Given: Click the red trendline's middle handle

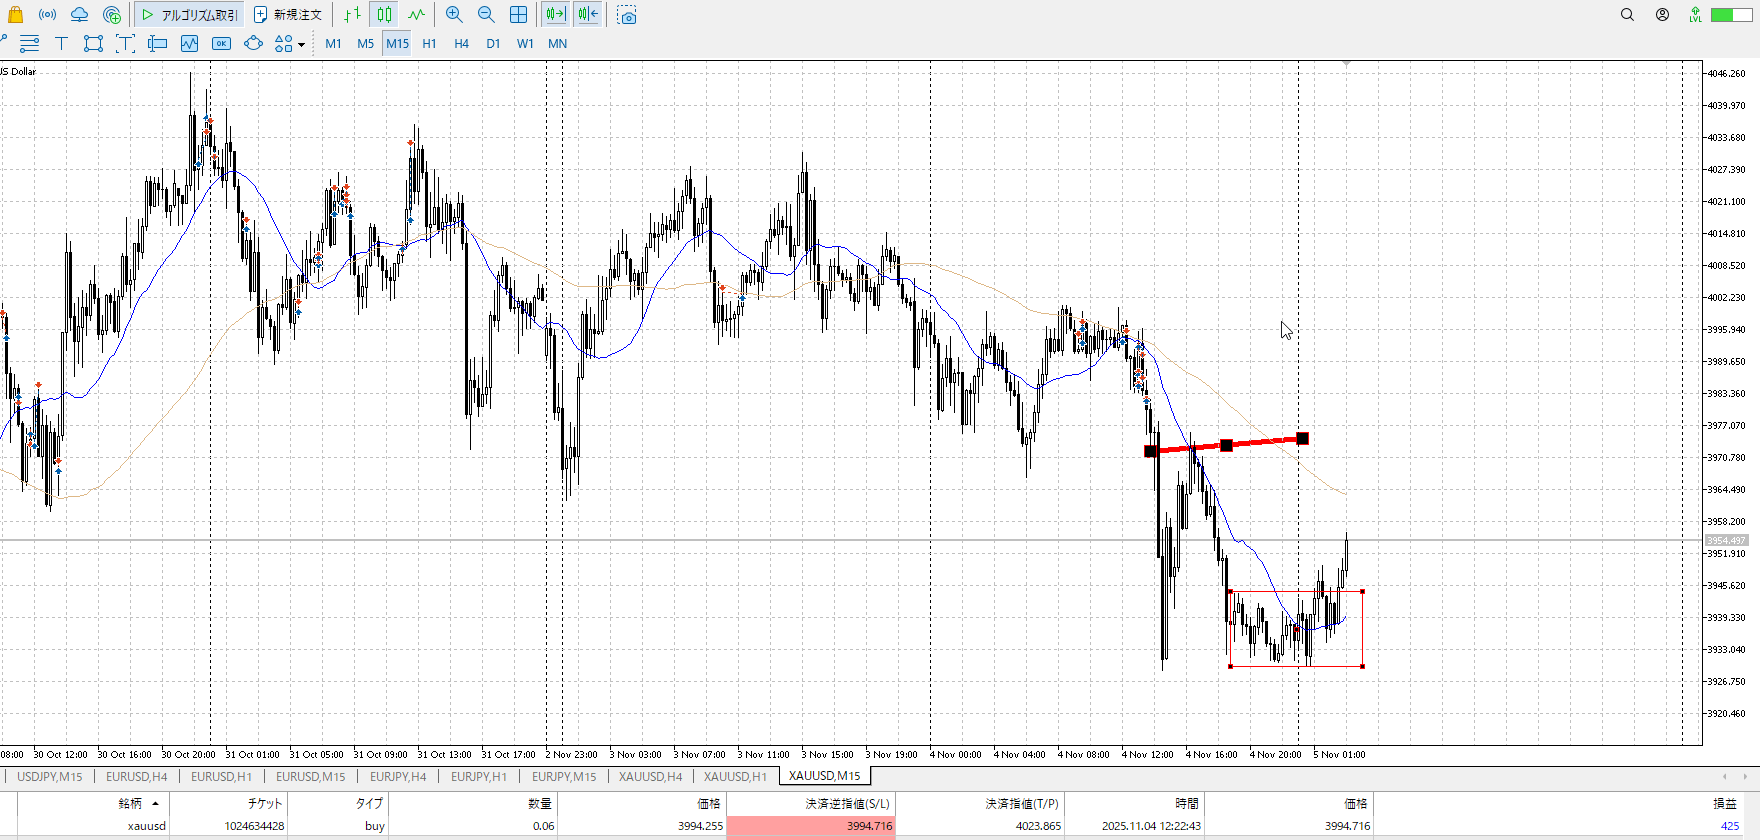Looking at the screenshot, I should 1226,445.
